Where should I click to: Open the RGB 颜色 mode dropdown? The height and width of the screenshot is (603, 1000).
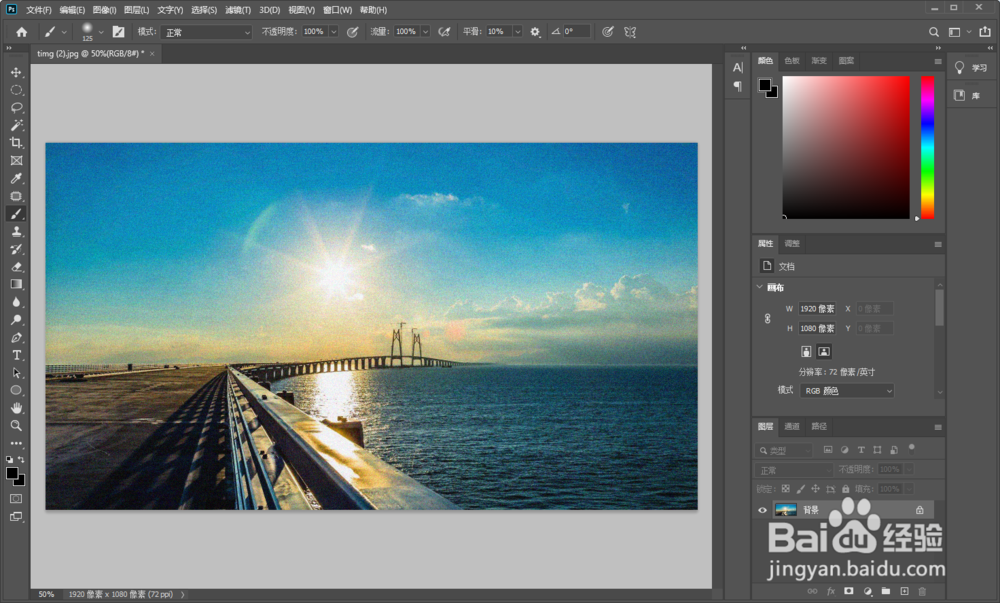847,390
